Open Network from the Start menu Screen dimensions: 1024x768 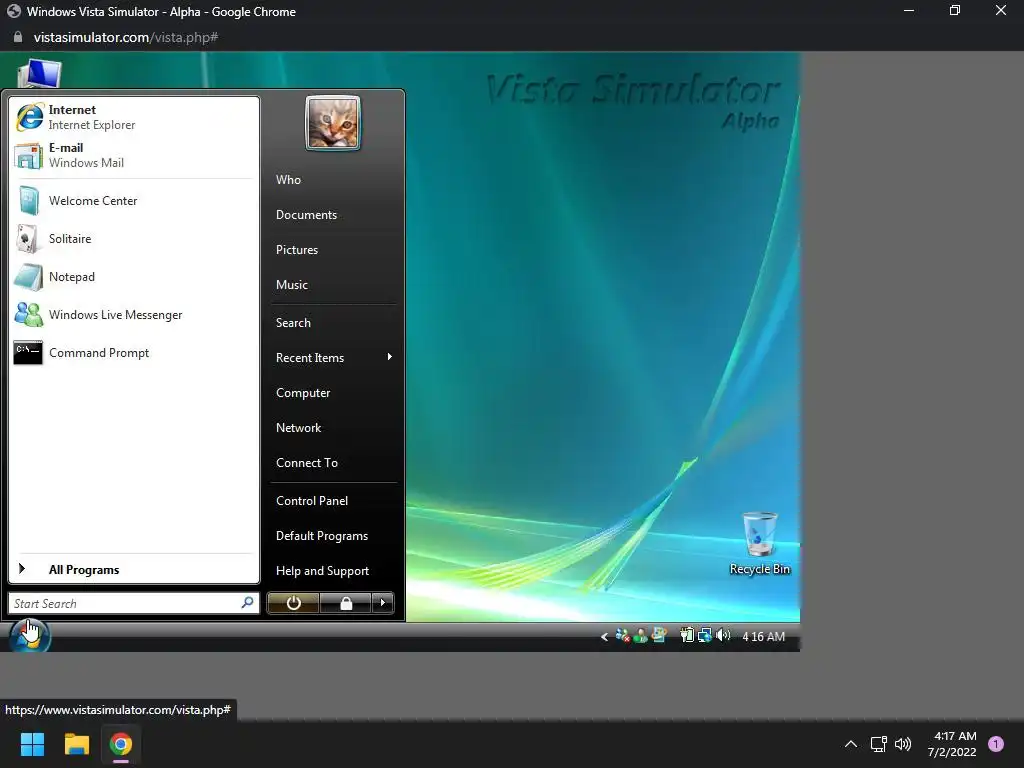coord(333,428)
